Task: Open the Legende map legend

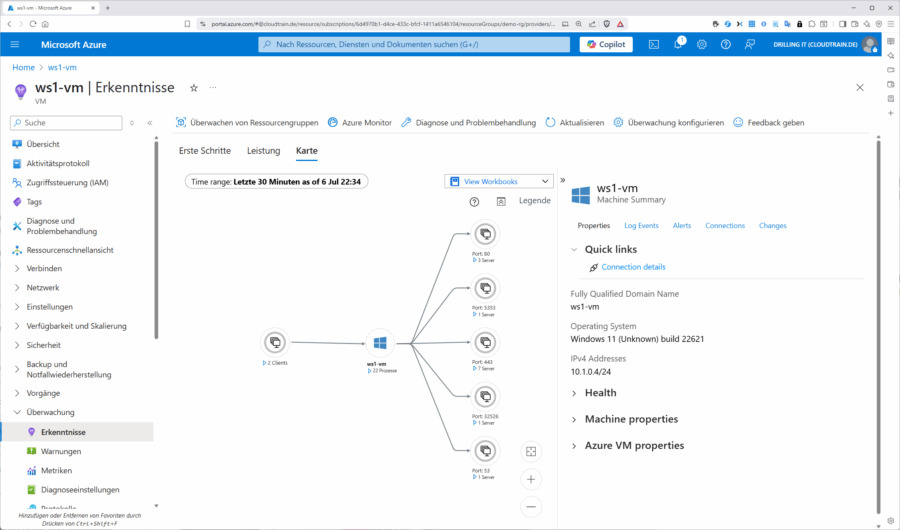Action: [534, 200]
